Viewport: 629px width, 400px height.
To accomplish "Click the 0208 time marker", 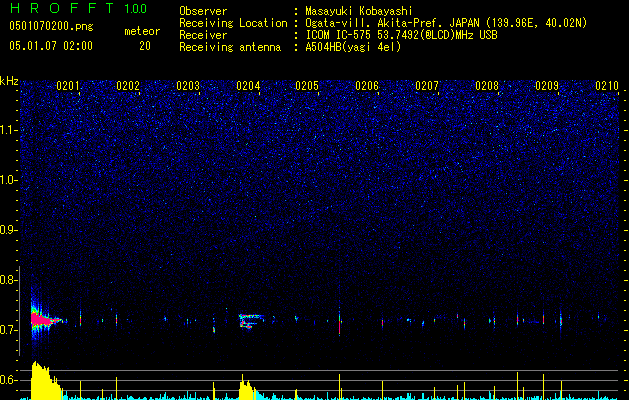I will (487, 86).
